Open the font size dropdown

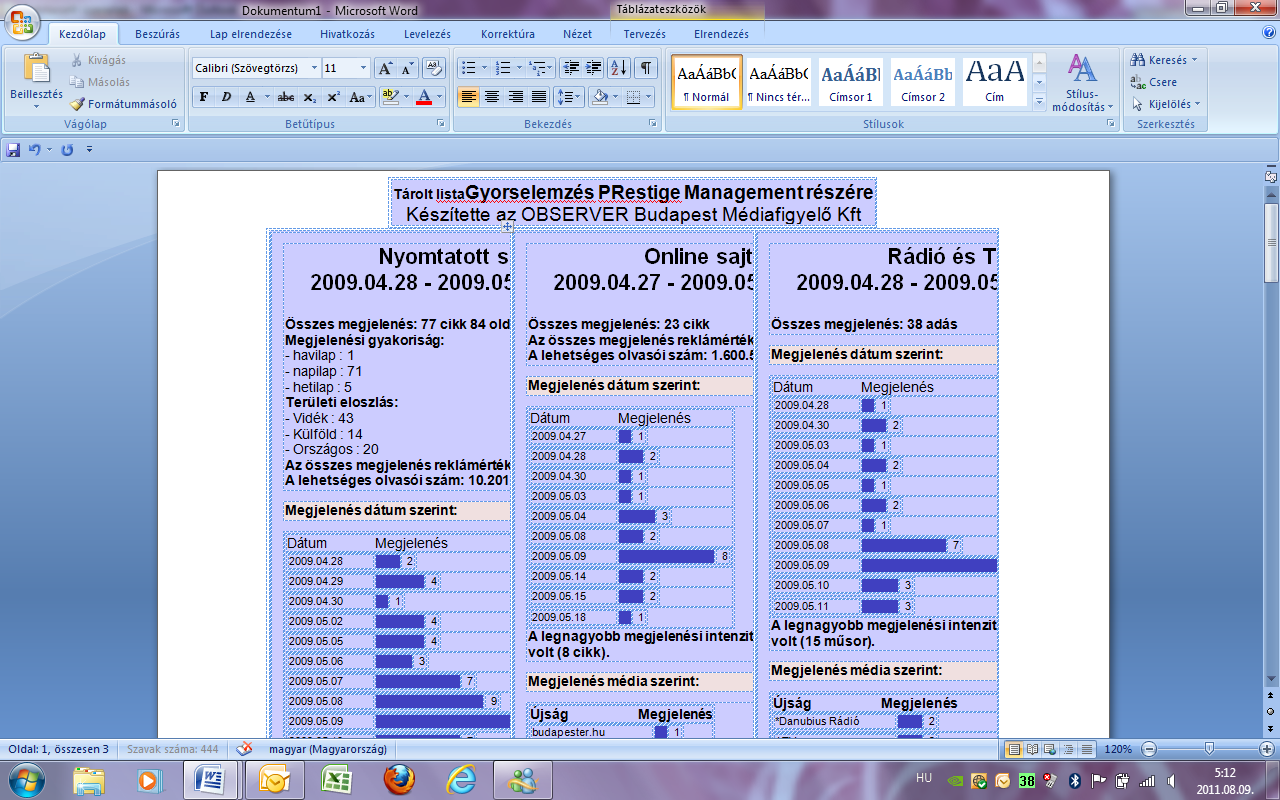(x=363, y=68)
